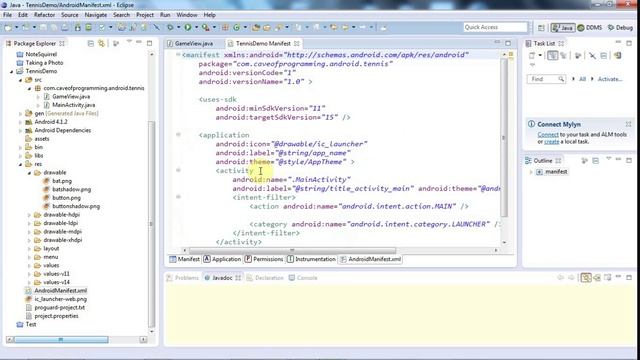Click the All working set link
640x360 pixels.
click(582, 79)
